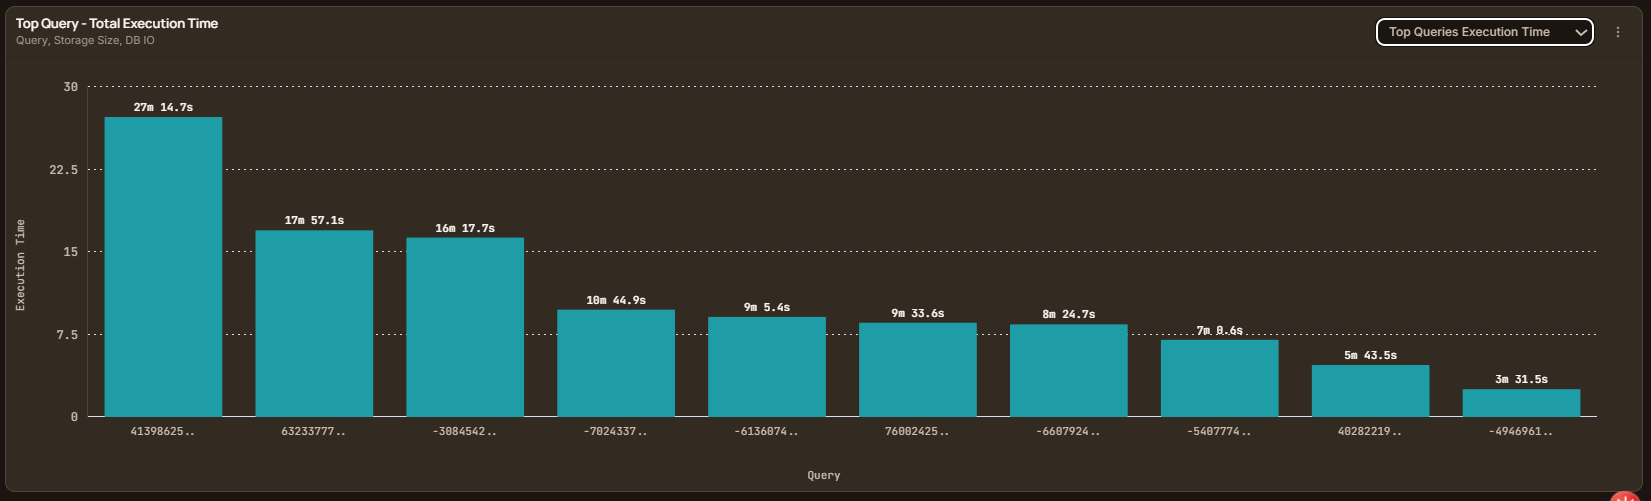Click the Query, Storage Size, DB IO subtitle

pyautogui.click(x=85, y=41)
